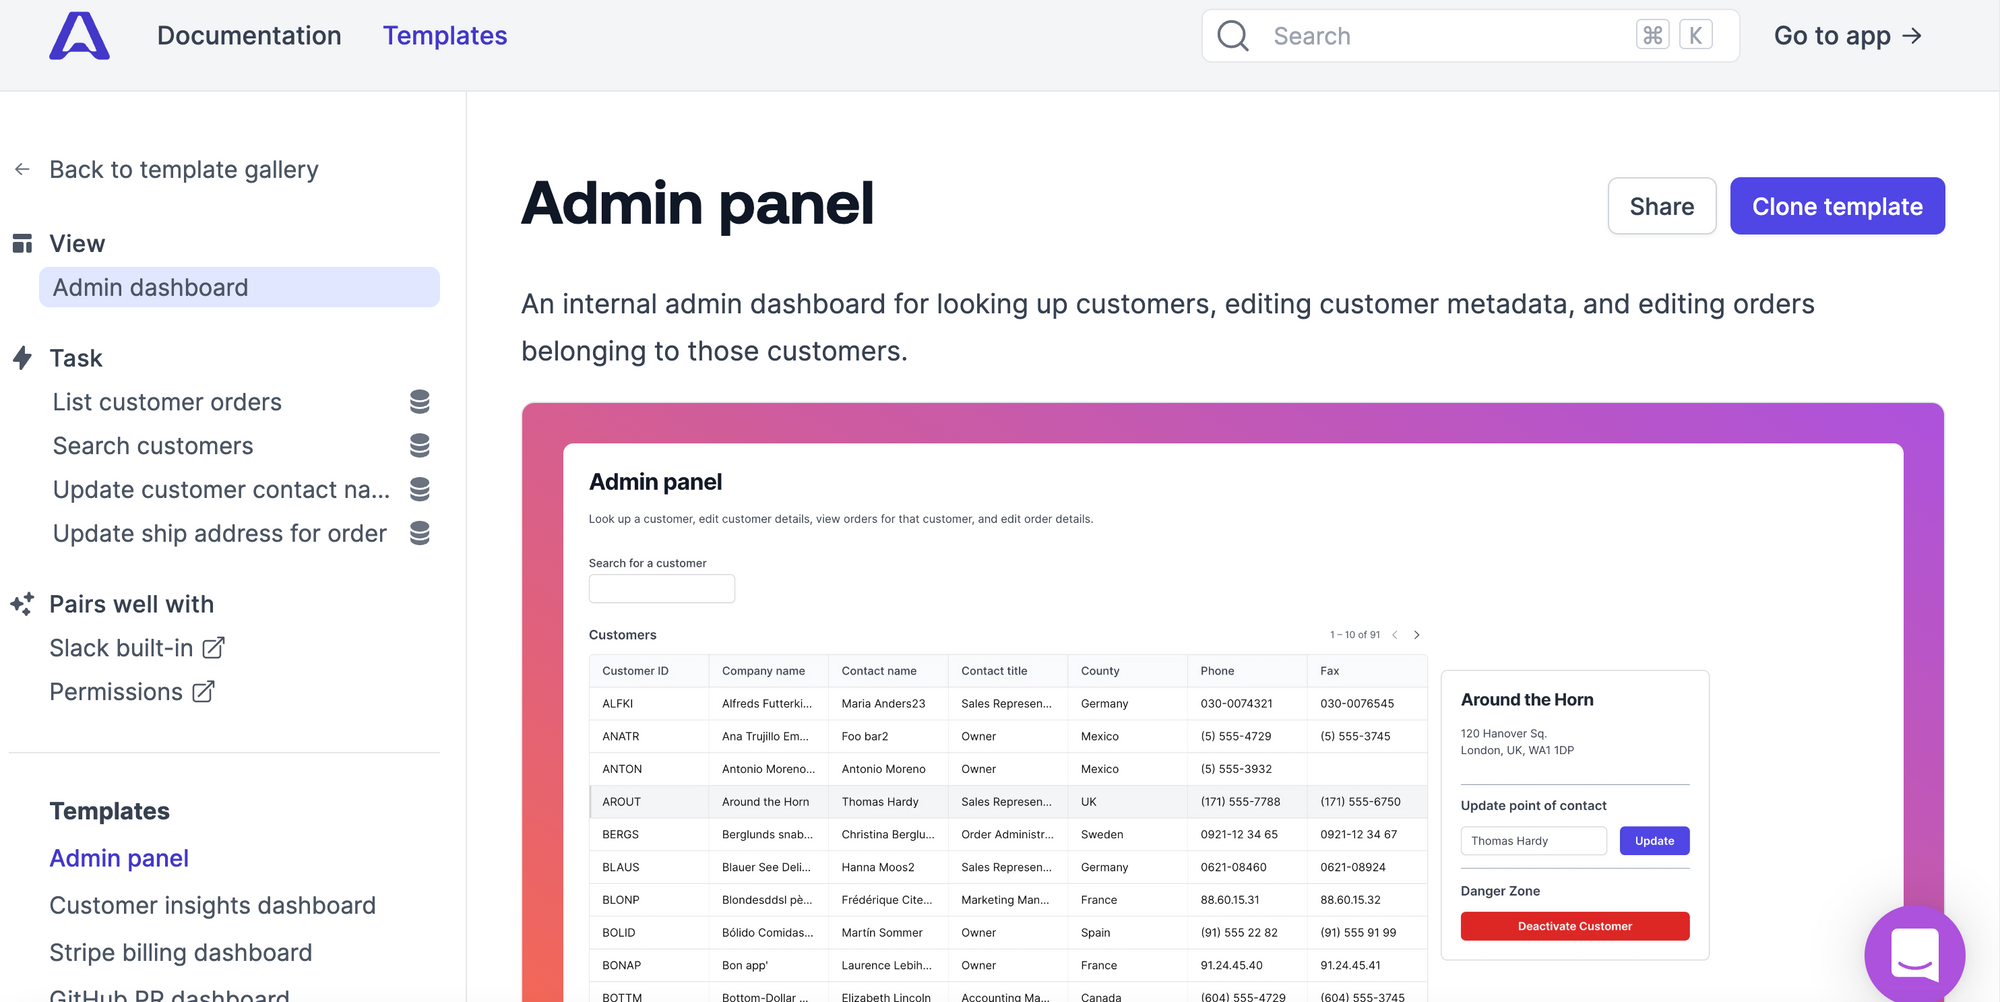Go to next customers page chevron
The image size is (2000, 1002).
[x=1417, y=635]
